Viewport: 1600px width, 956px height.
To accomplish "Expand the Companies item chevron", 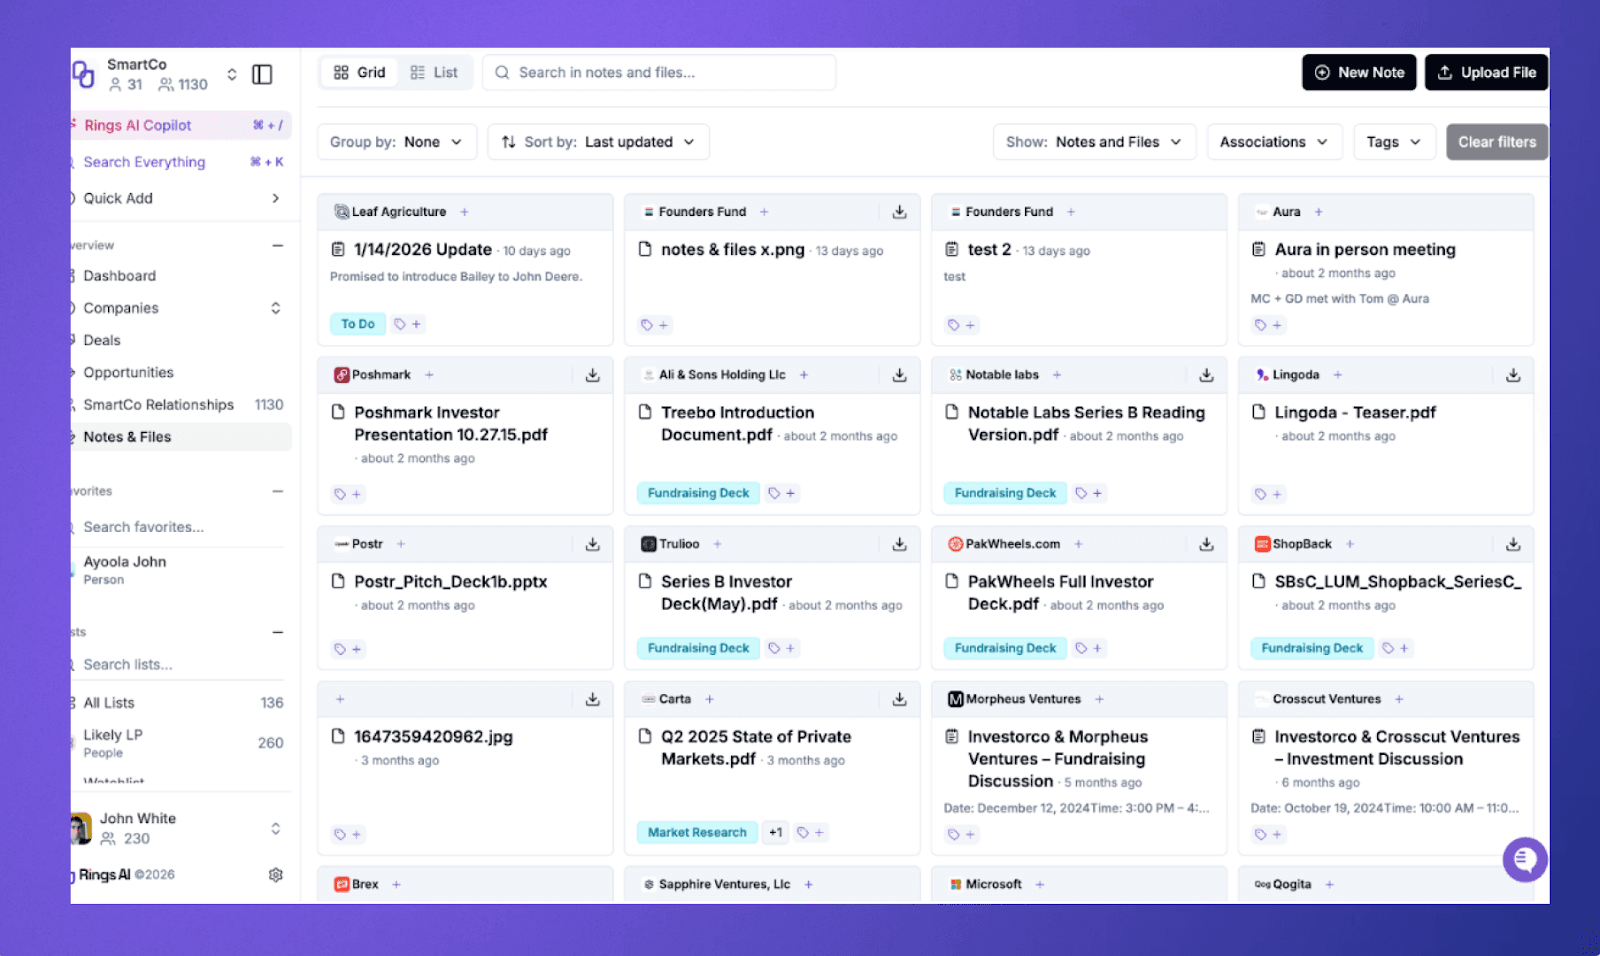I will (276, 308).
